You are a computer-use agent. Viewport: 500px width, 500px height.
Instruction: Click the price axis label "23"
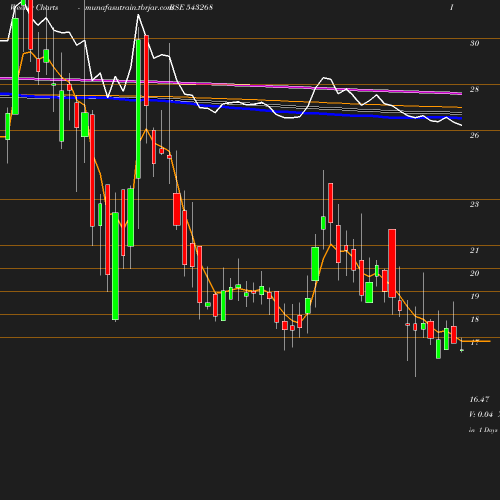[474, 204]
